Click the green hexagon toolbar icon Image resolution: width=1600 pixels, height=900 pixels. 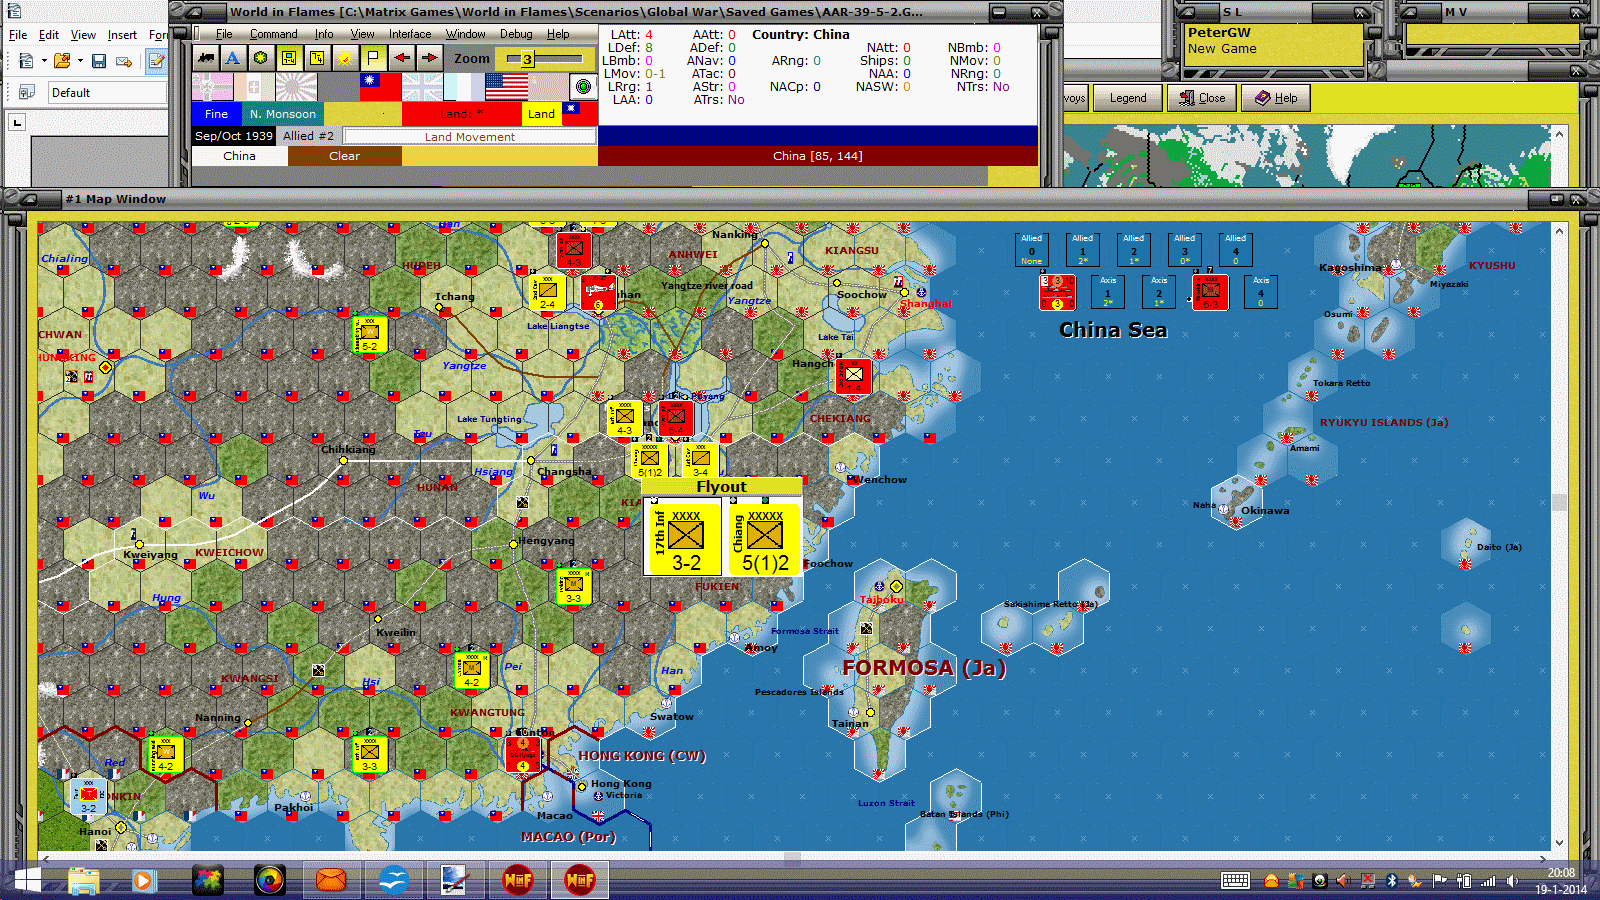pos(261,58)
